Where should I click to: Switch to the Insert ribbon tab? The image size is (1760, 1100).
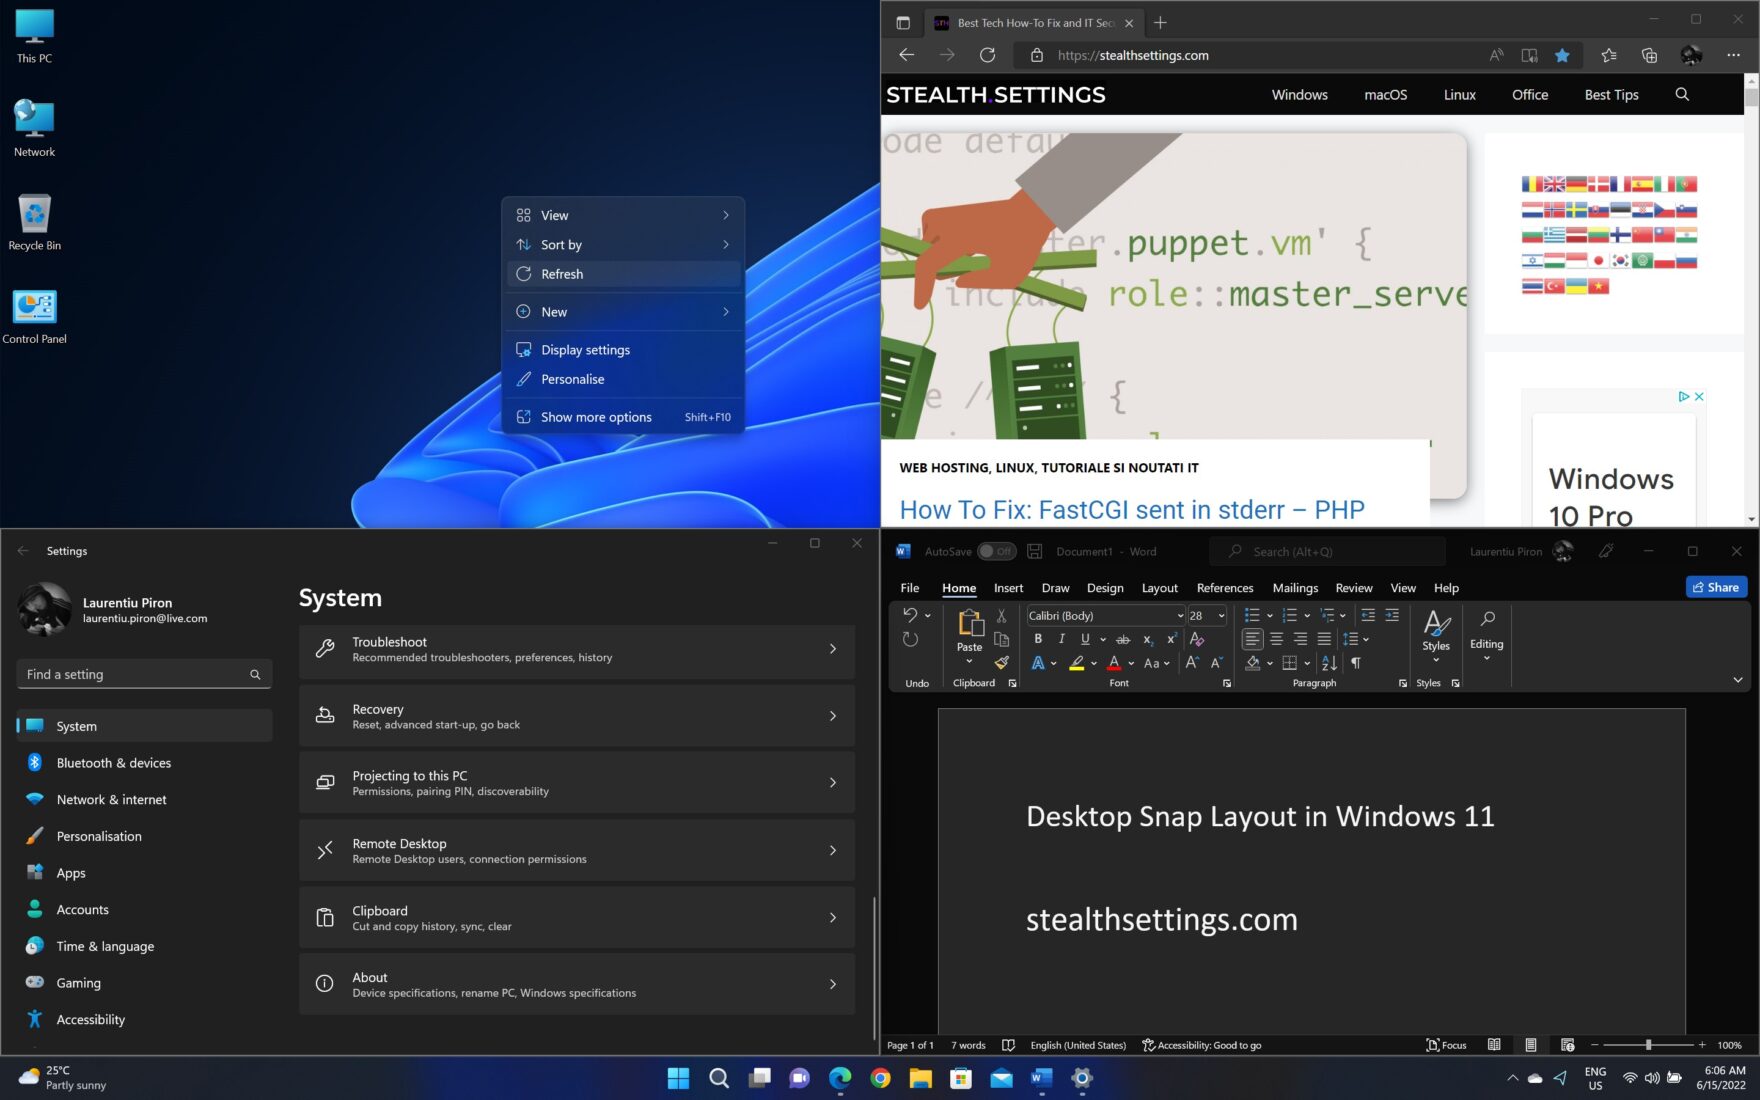coord(1008,588)
